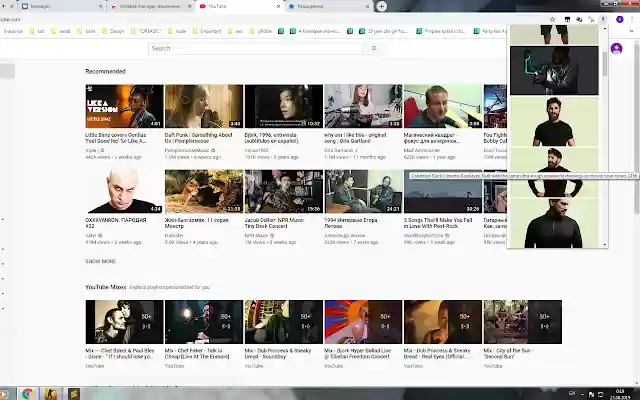
Task: Close the YouTube tab
Action: pos(278,7)
